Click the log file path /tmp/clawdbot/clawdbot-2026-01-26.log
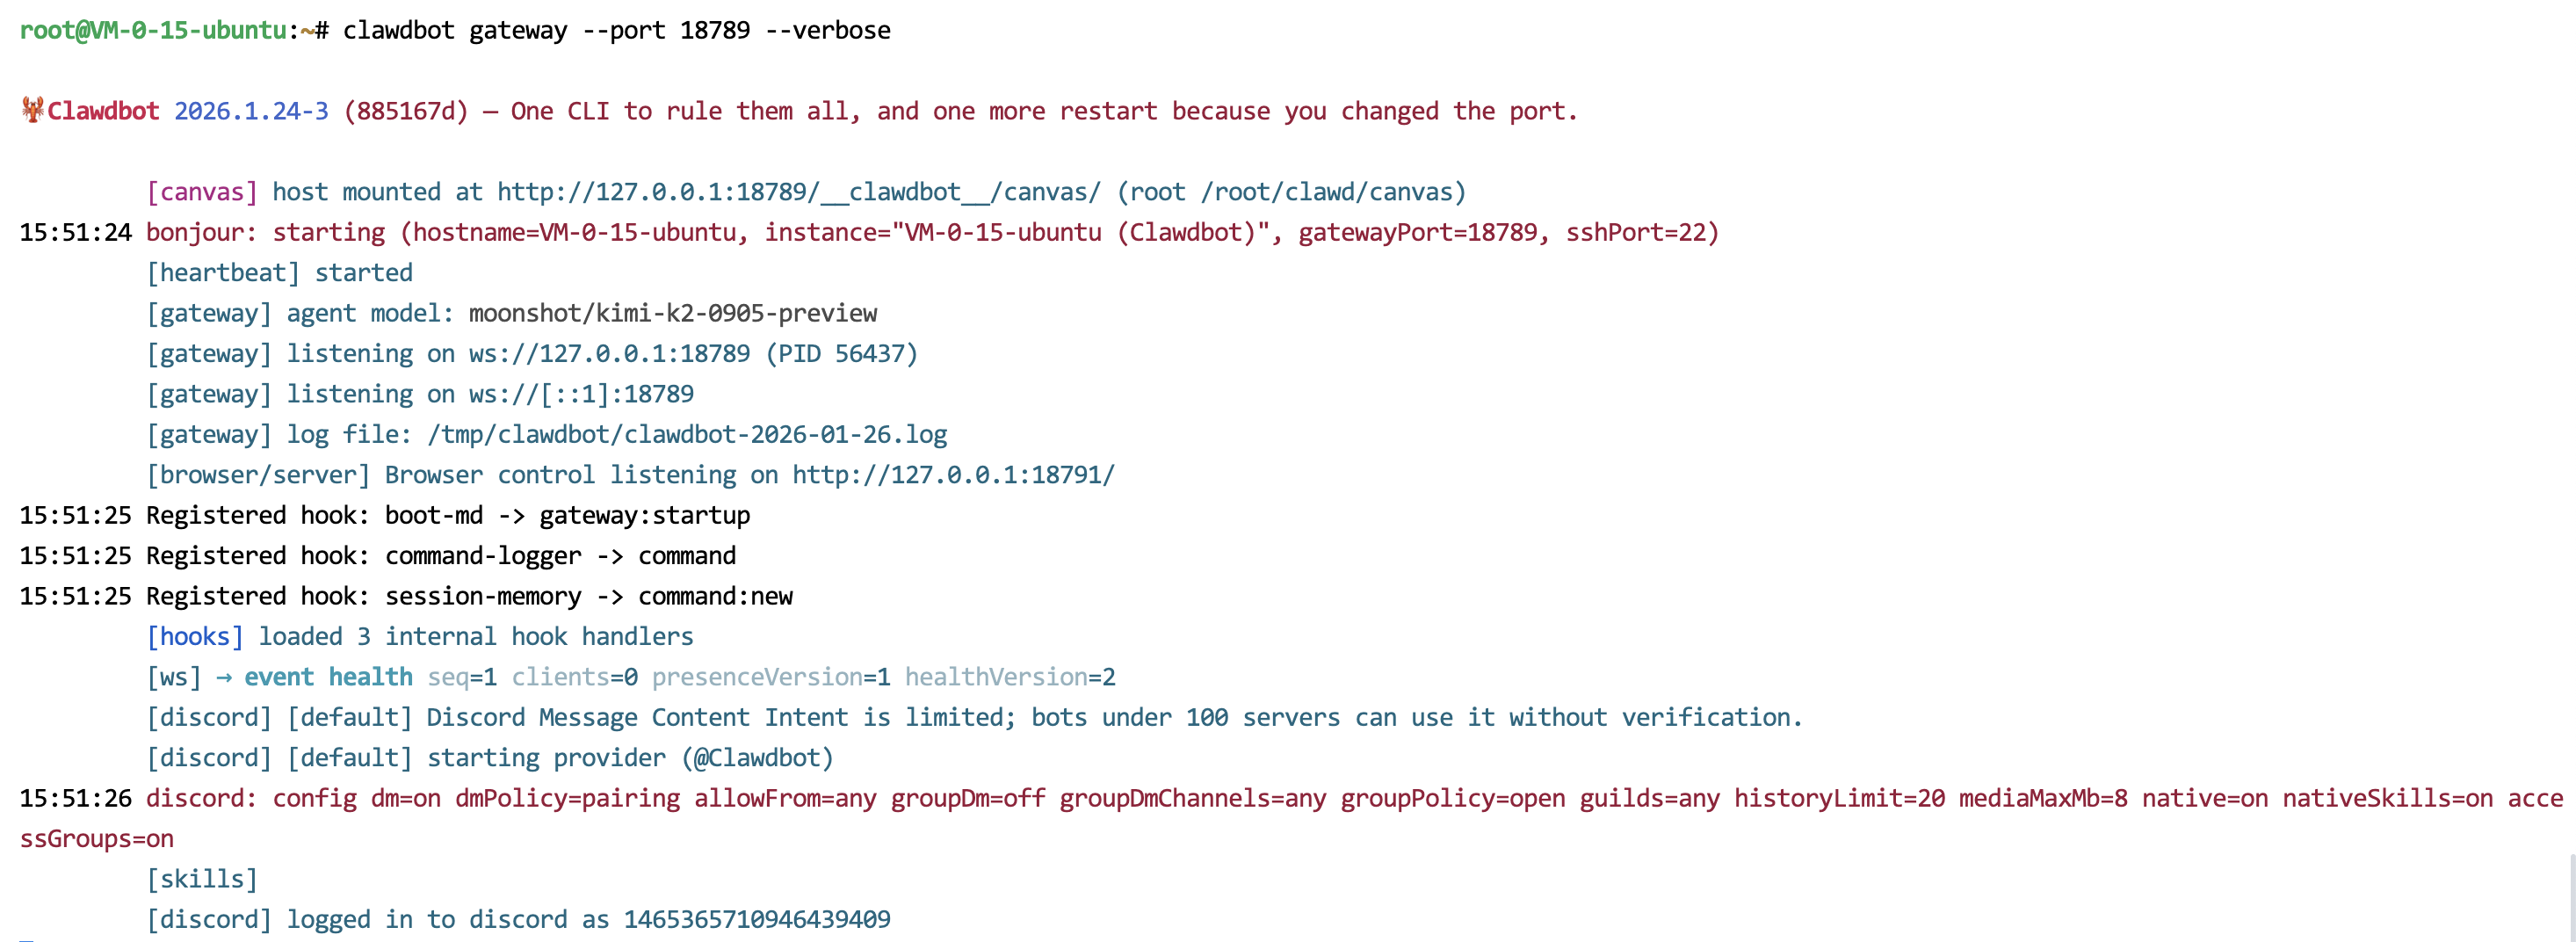Viewport: 2576px width, 942px height. [687, 435]
